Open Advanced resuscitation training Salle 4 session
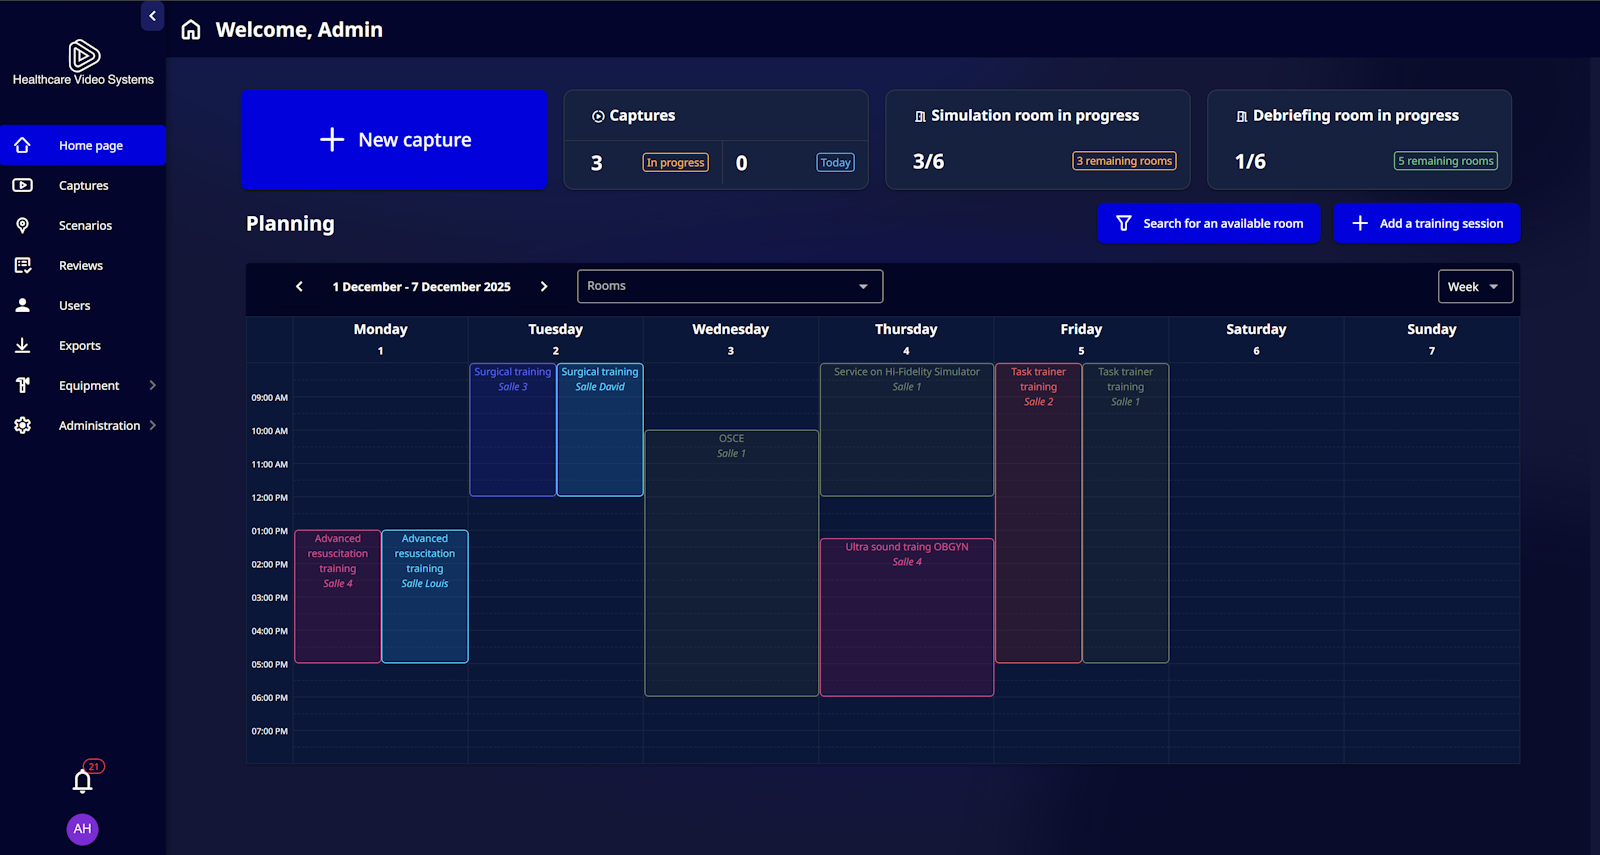Screen dimensions: 1600x855 (338, 596)
